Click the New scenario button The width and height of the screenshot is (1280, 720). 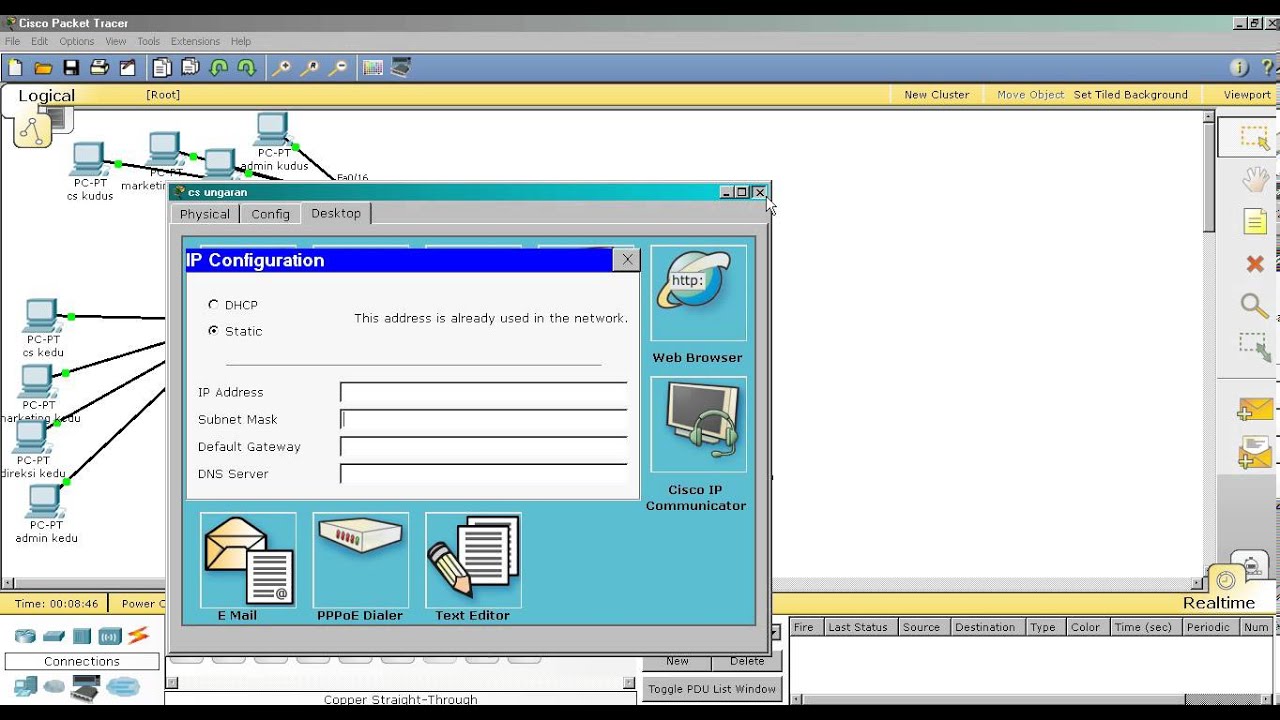(x=677, y=661)
